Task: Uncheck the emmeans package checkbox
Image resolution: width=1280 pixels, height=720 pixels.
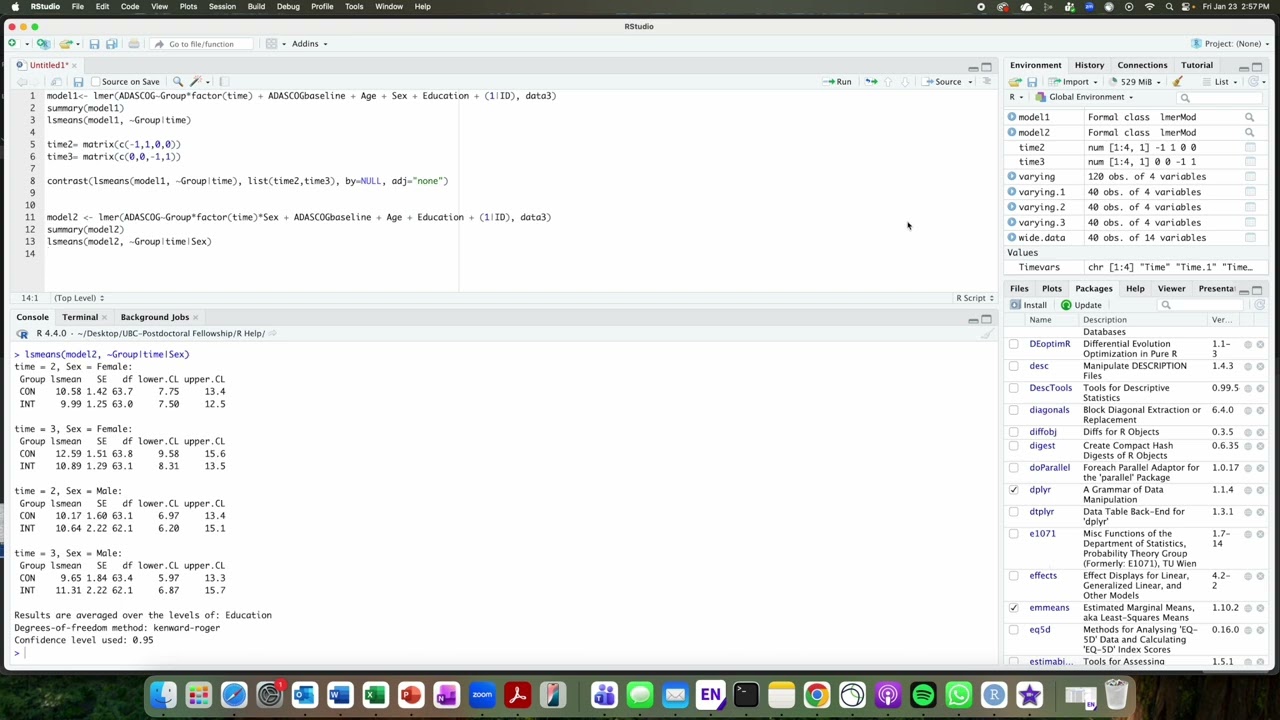Action: point(1013,609)
